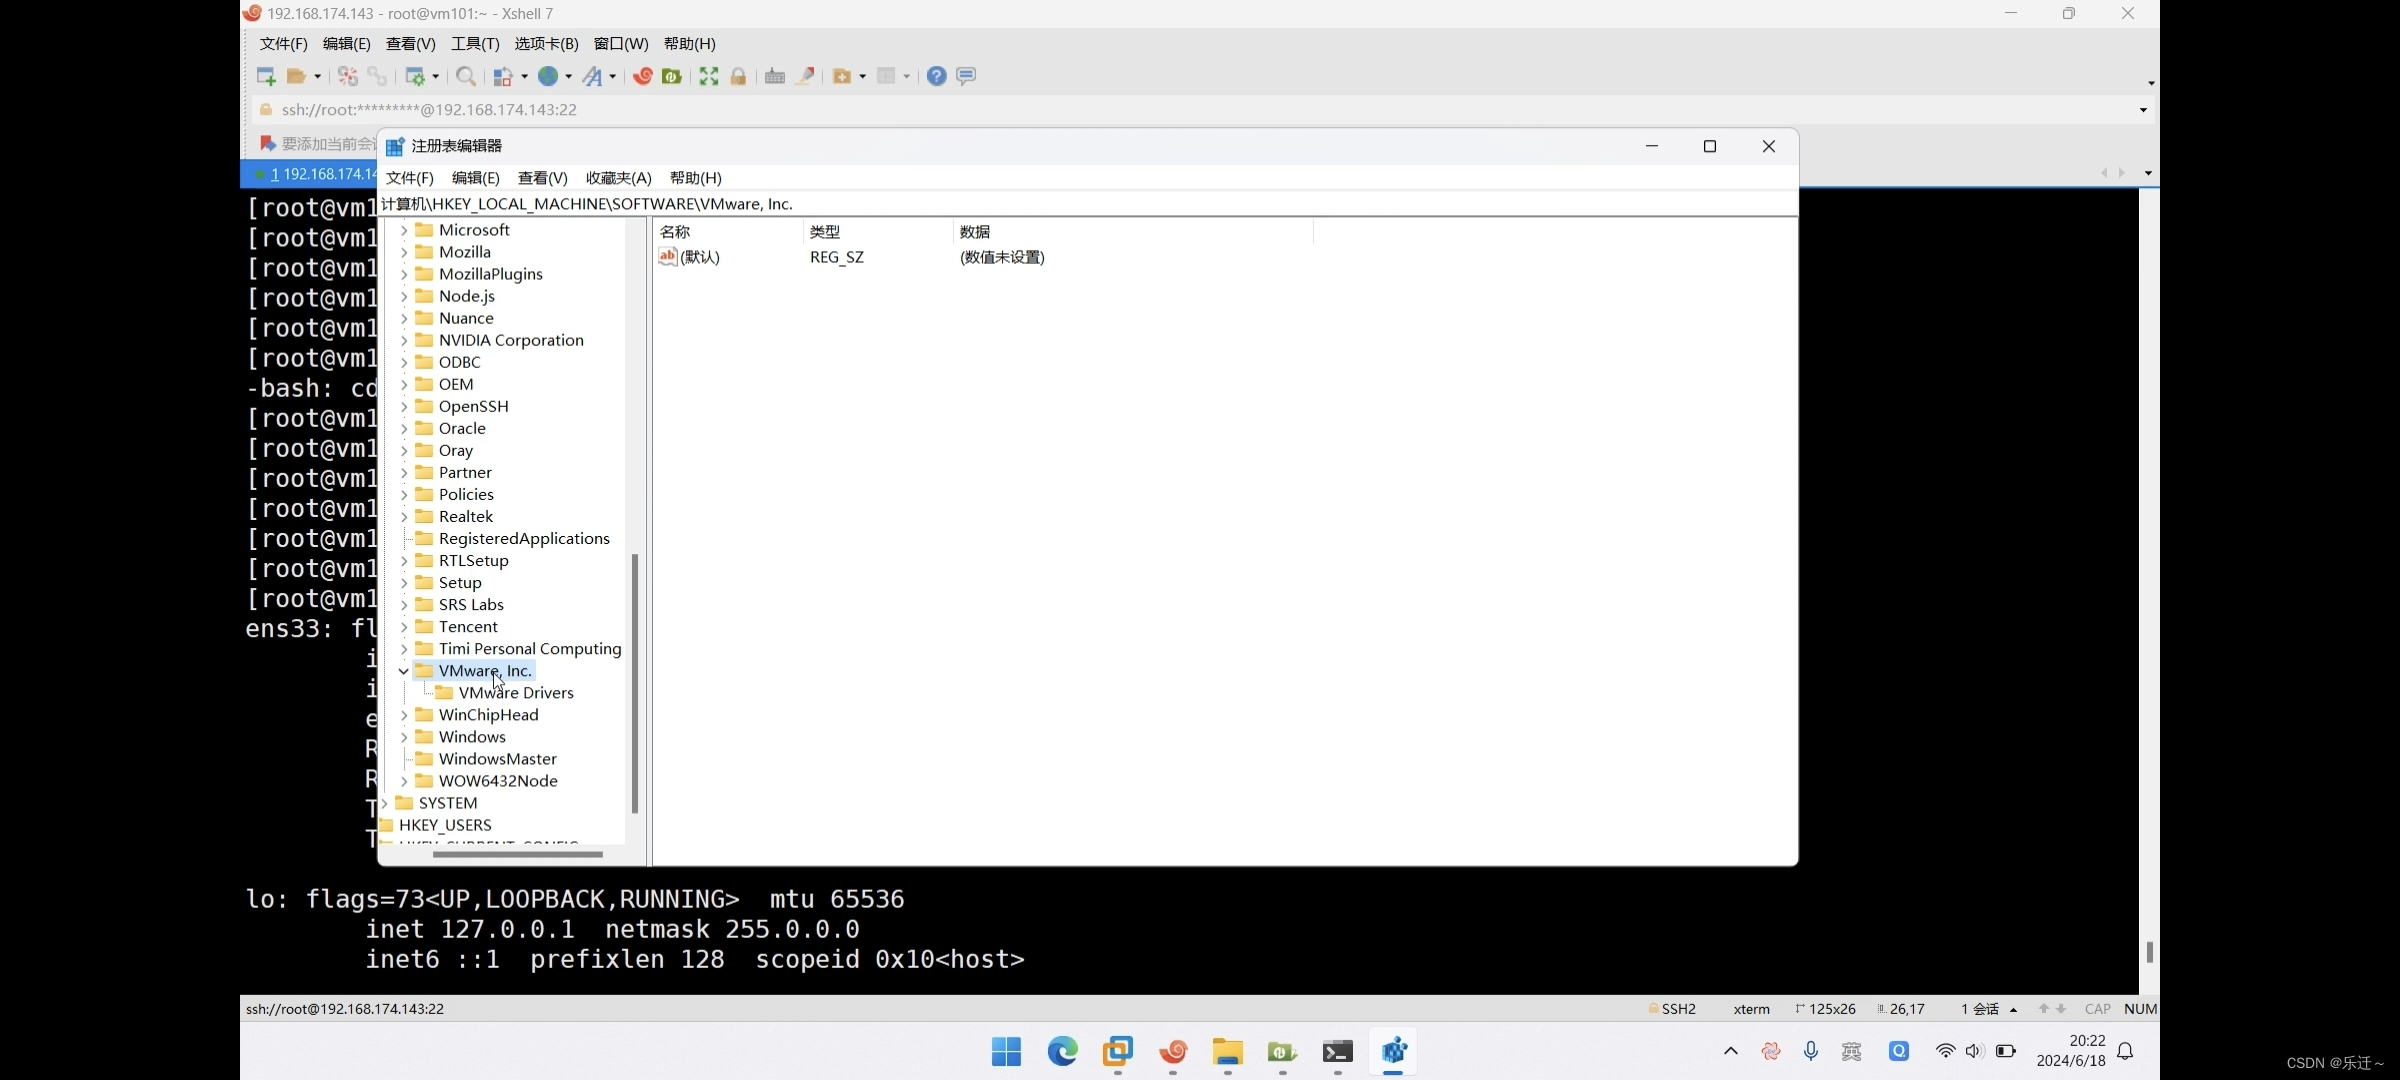Click the registry editor restore window button

coord(1710,145)
